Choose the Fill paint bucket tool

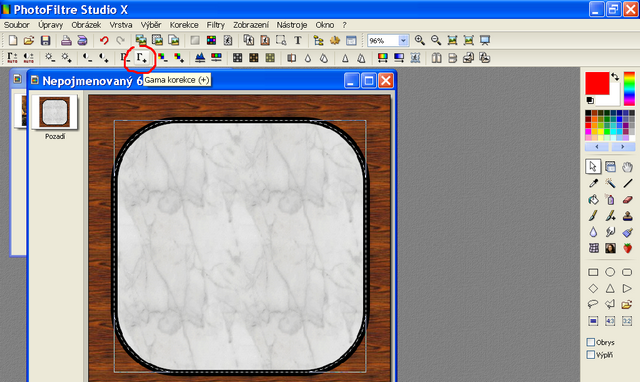593,200
